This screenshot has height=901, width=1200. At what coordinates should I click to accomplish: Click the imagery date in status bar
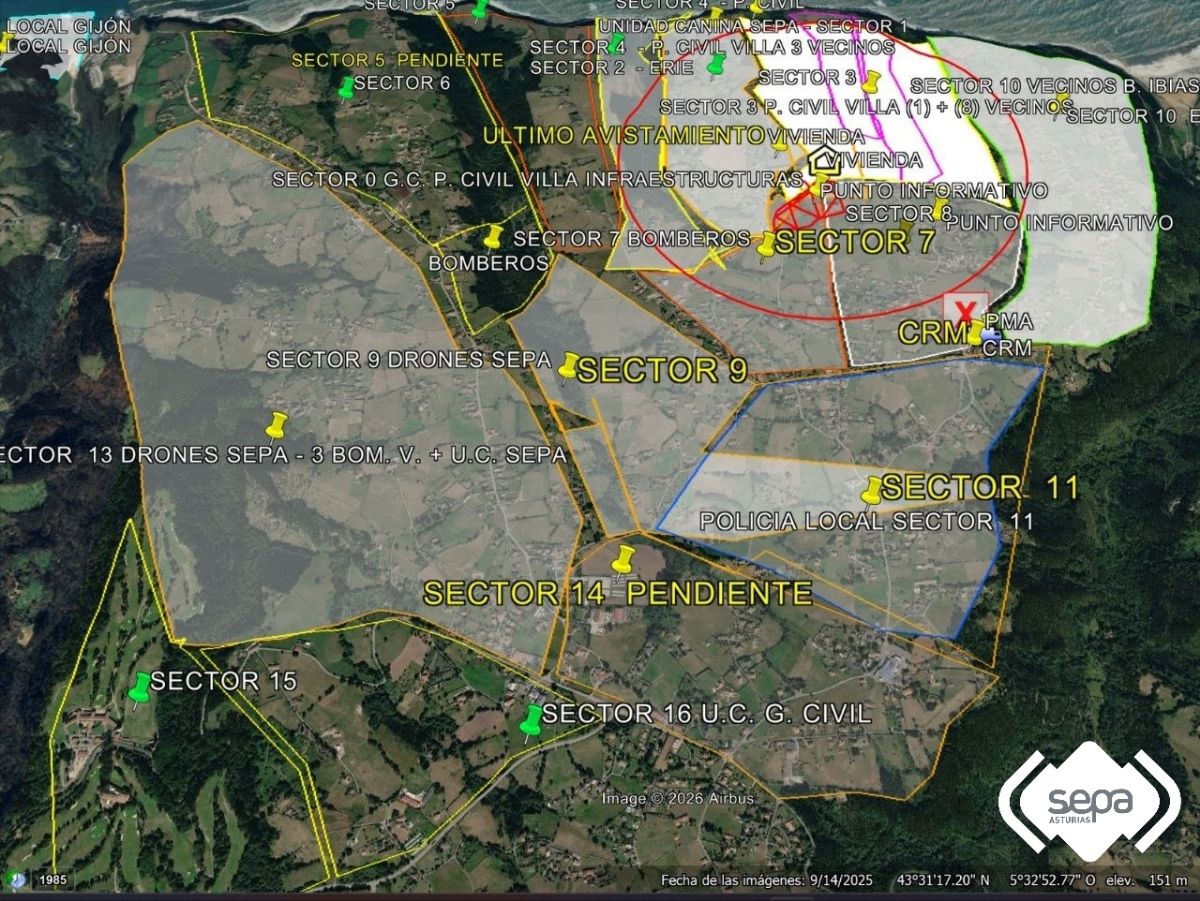pyautogui.click(x=766, y=880)
